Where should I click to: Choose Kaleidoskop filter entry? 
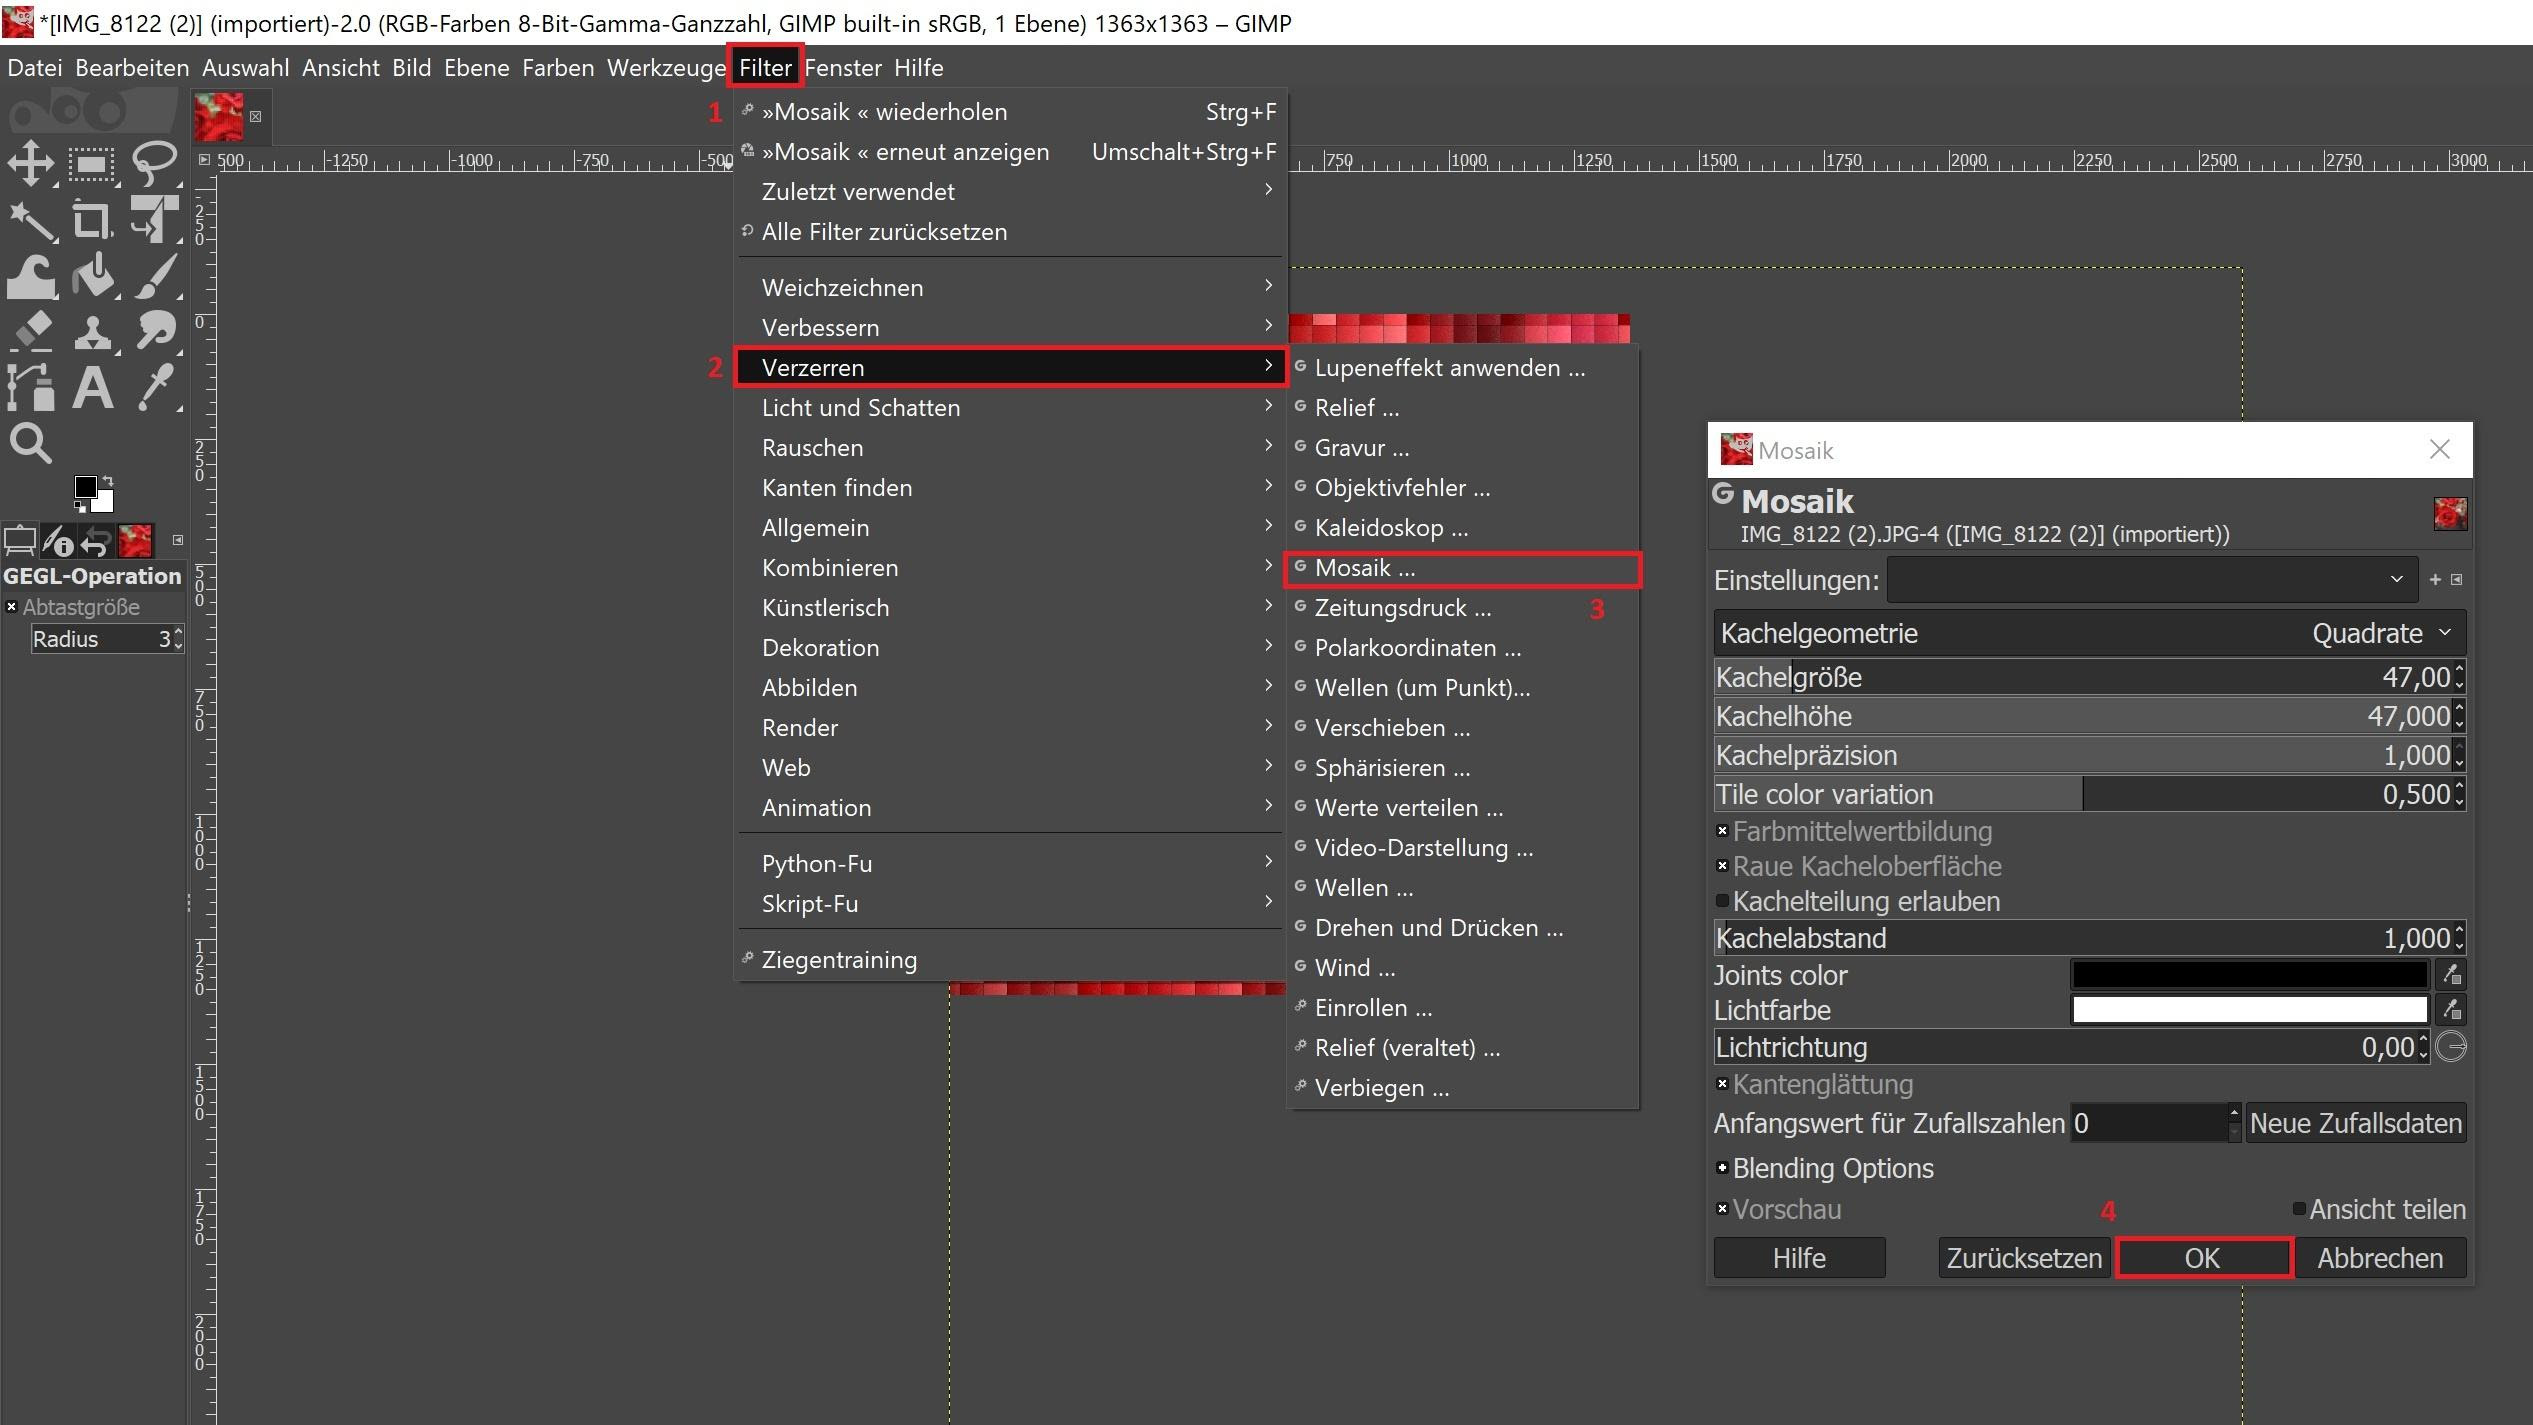(x=1462, y=527)
